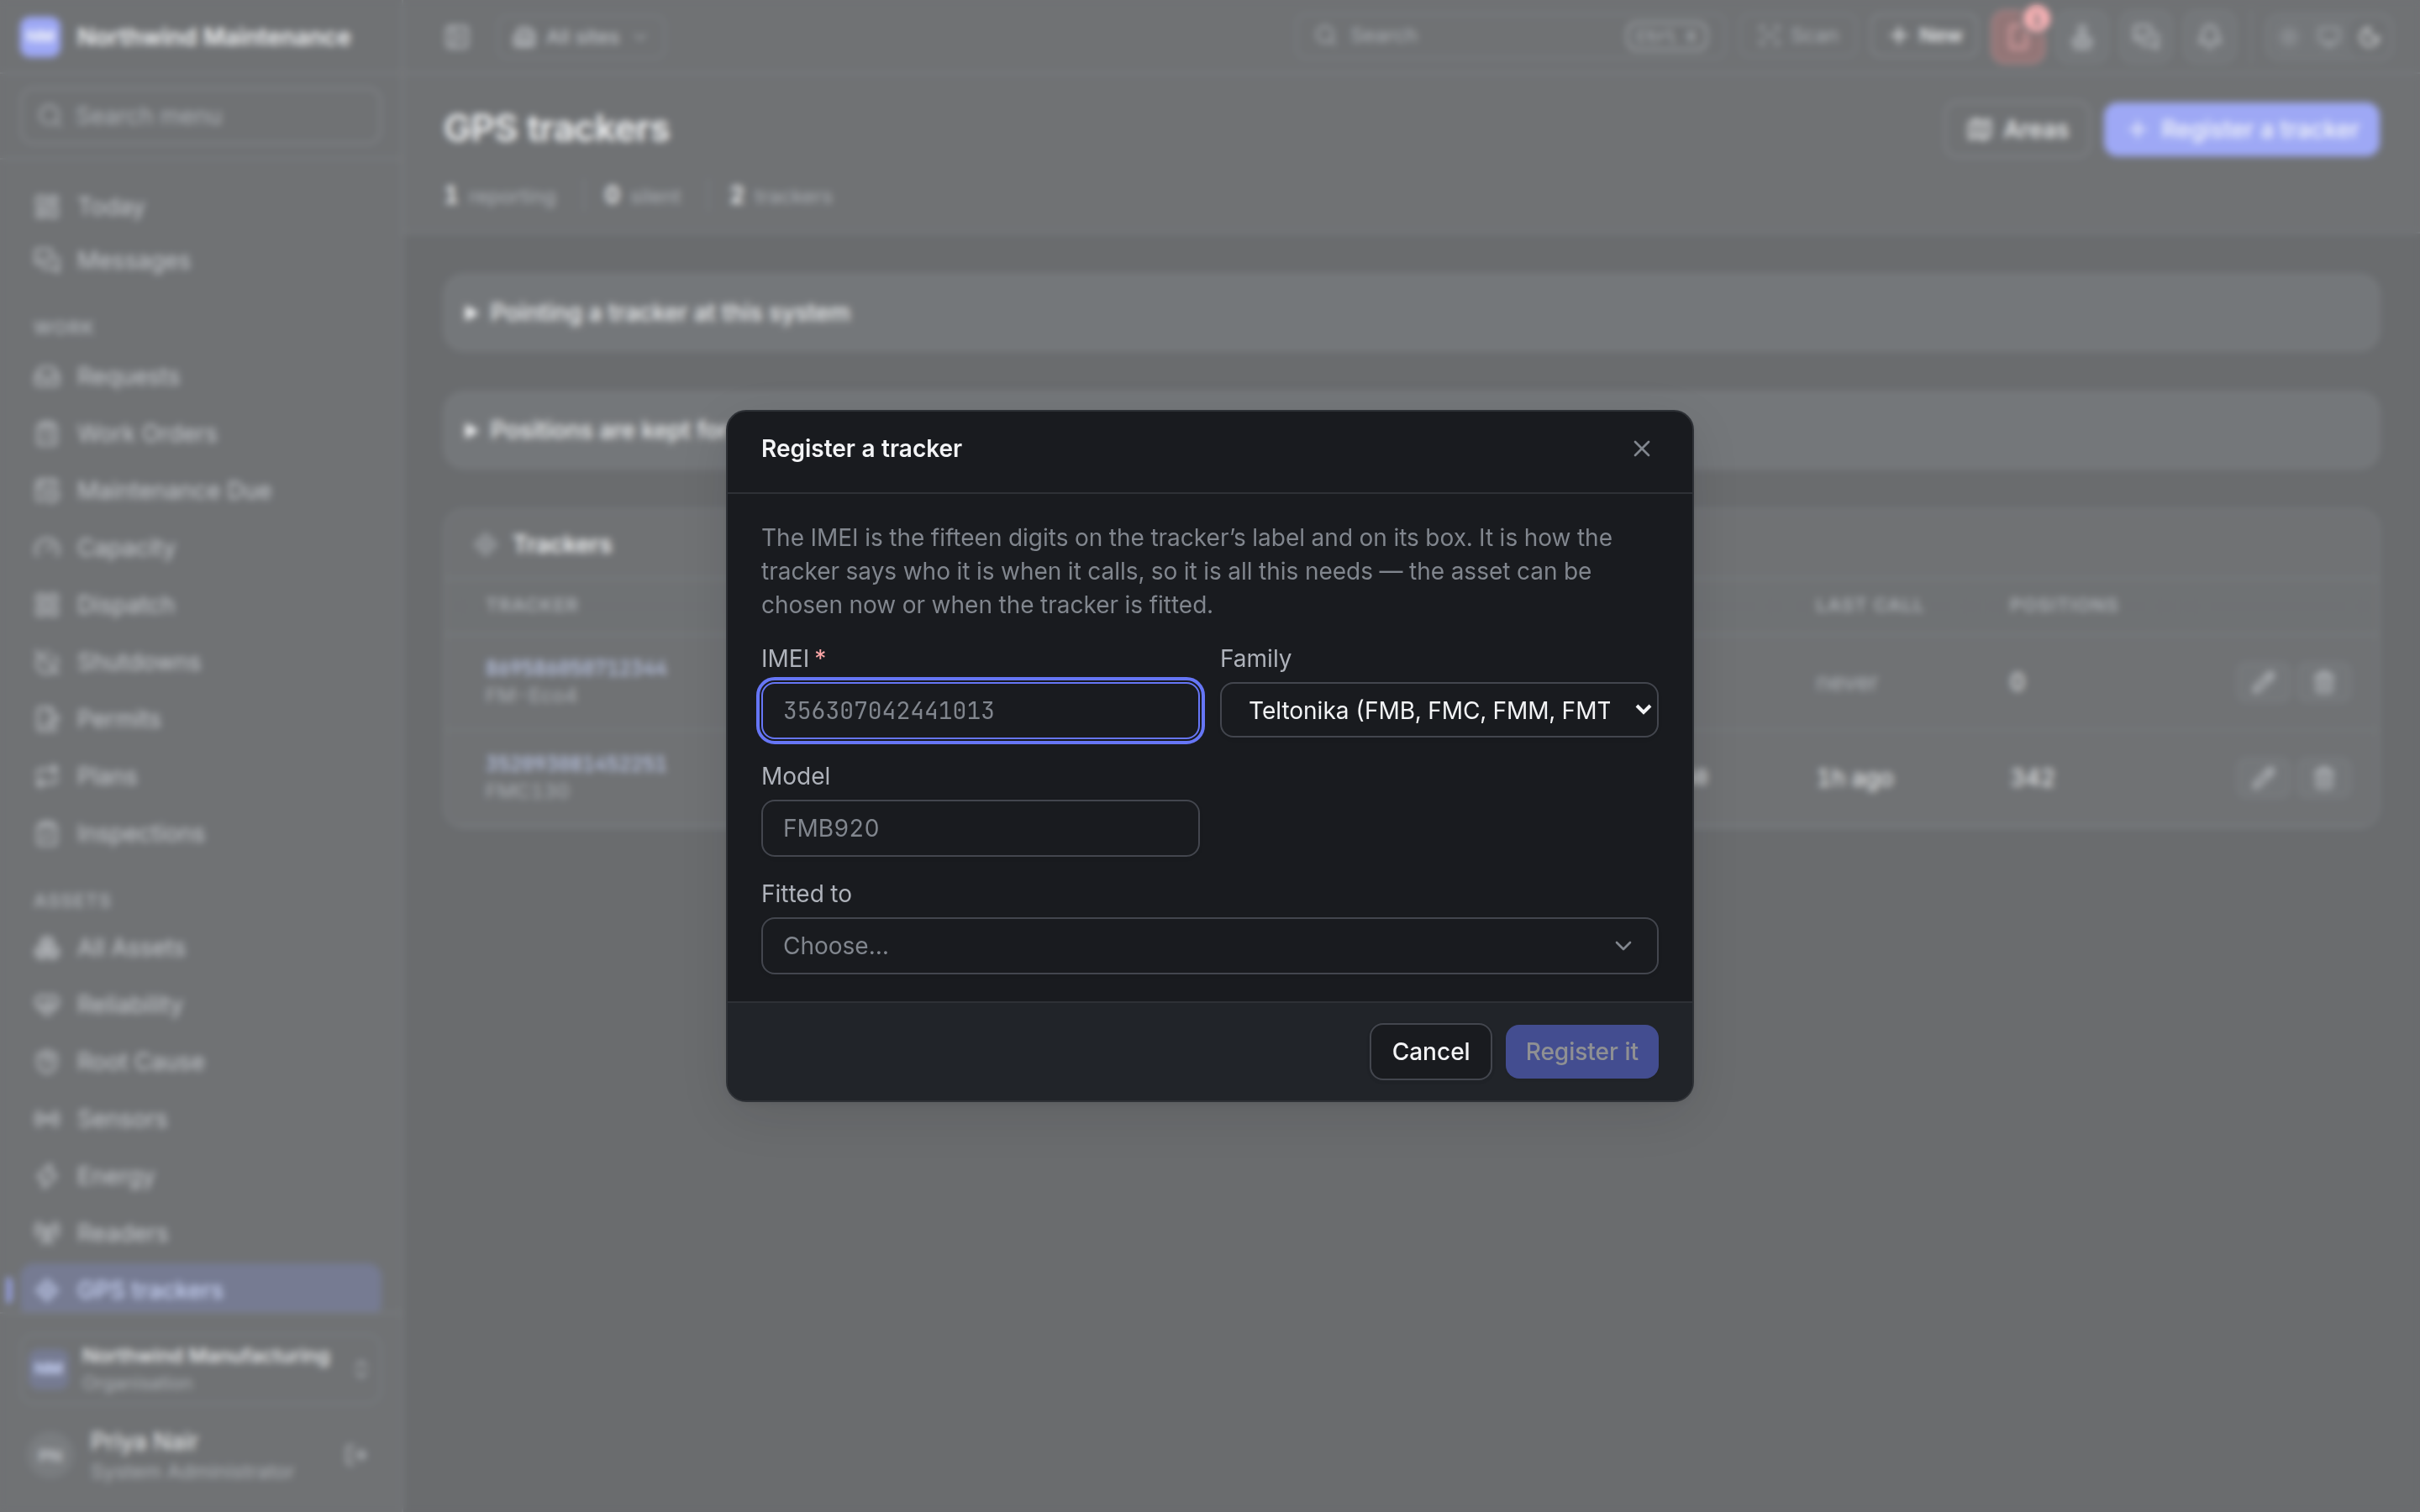
Task: Open the Northwind Manufacturing organization switcher
Action: (200, 1368)
